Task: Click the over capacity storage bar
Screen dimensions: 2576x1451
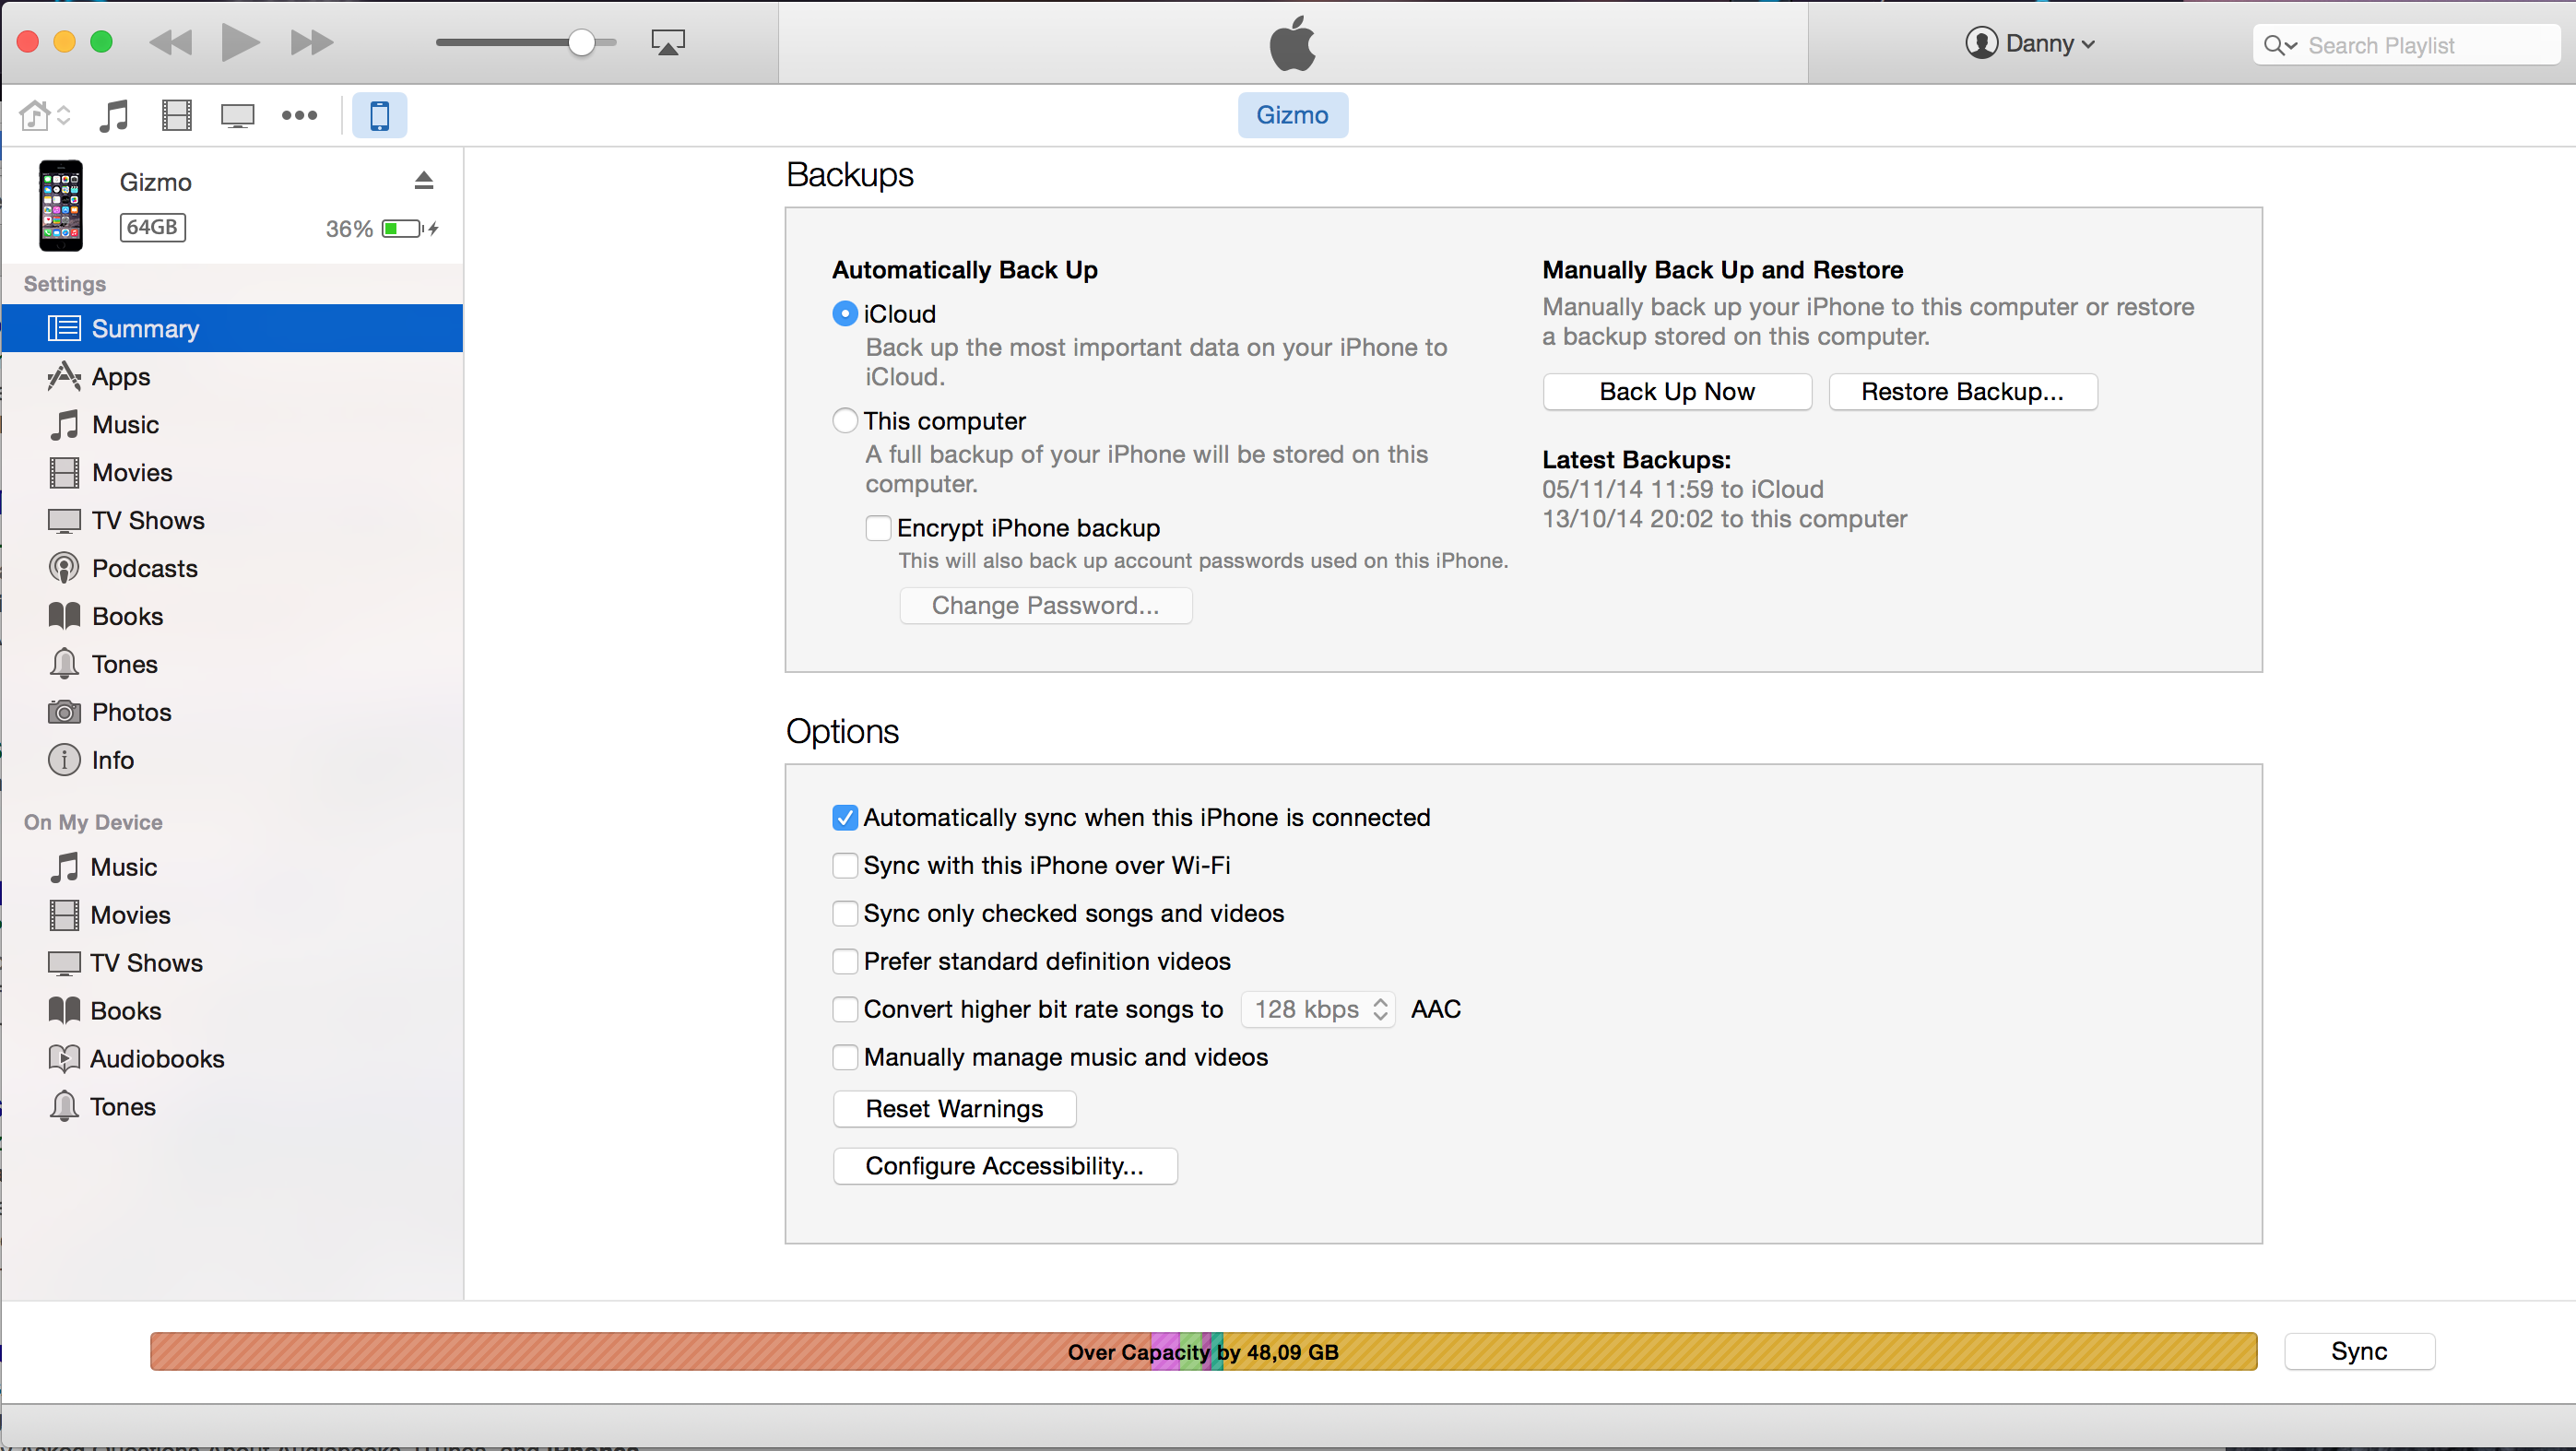Action: 1203,1352
